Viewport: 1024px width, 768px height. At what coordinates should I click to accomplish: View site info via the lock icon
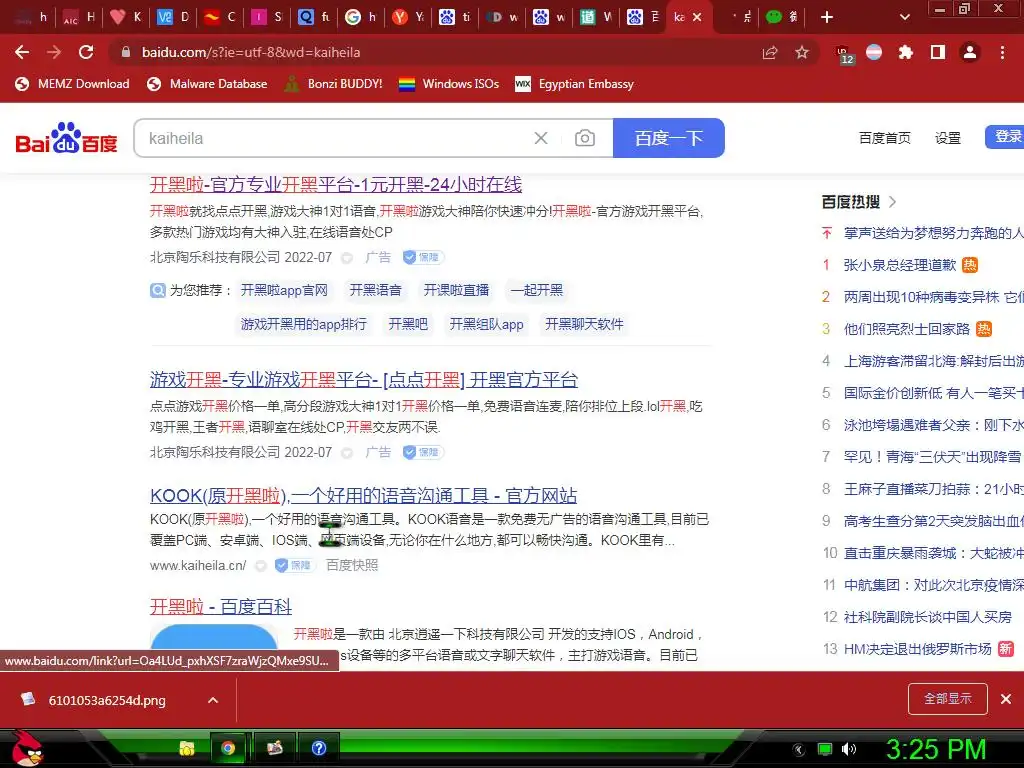click(x=126, y=52)
